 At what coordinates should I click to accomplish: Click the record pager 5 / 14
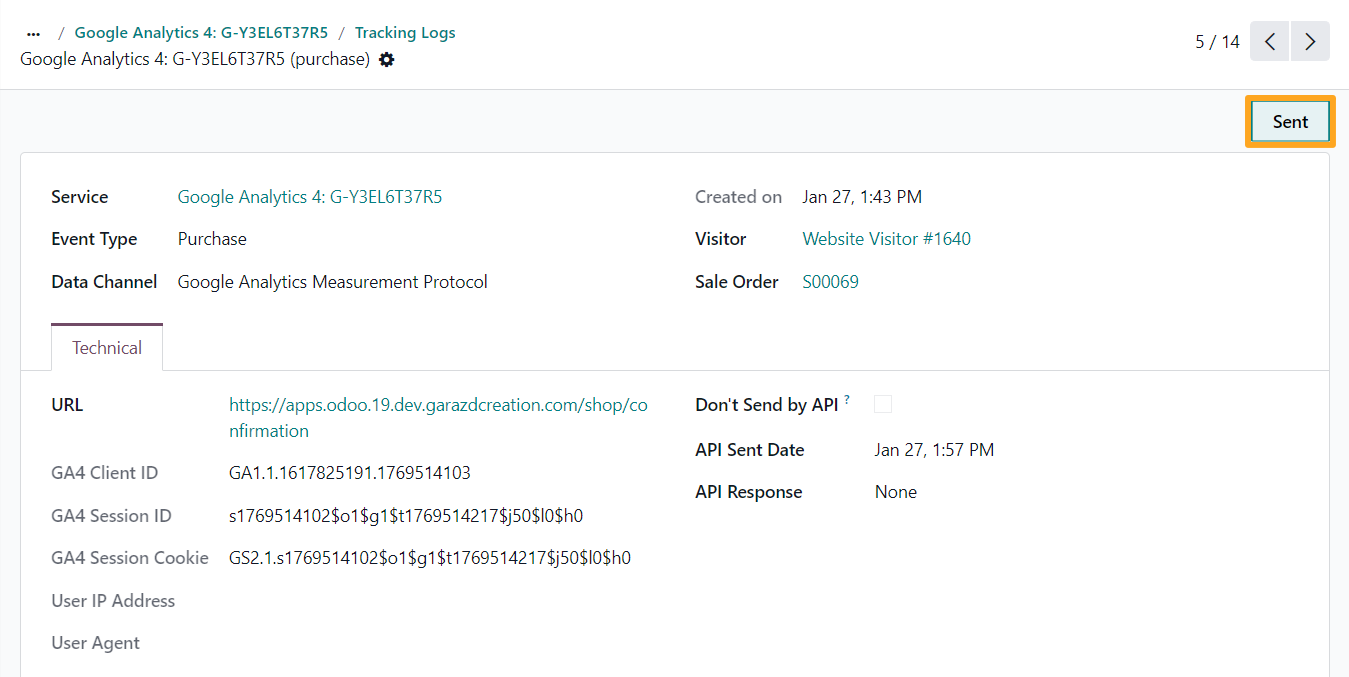(x=1217, y=42)
